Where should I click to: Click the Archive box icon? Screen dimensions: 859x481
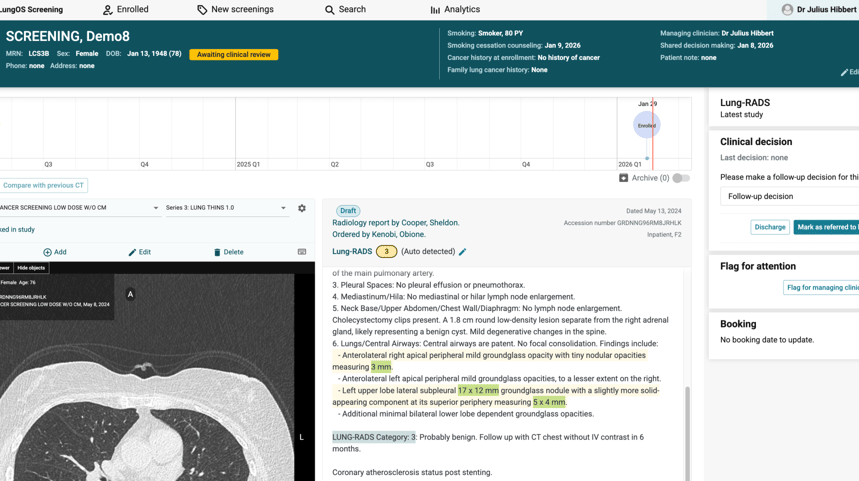click(x=623, y=178)
